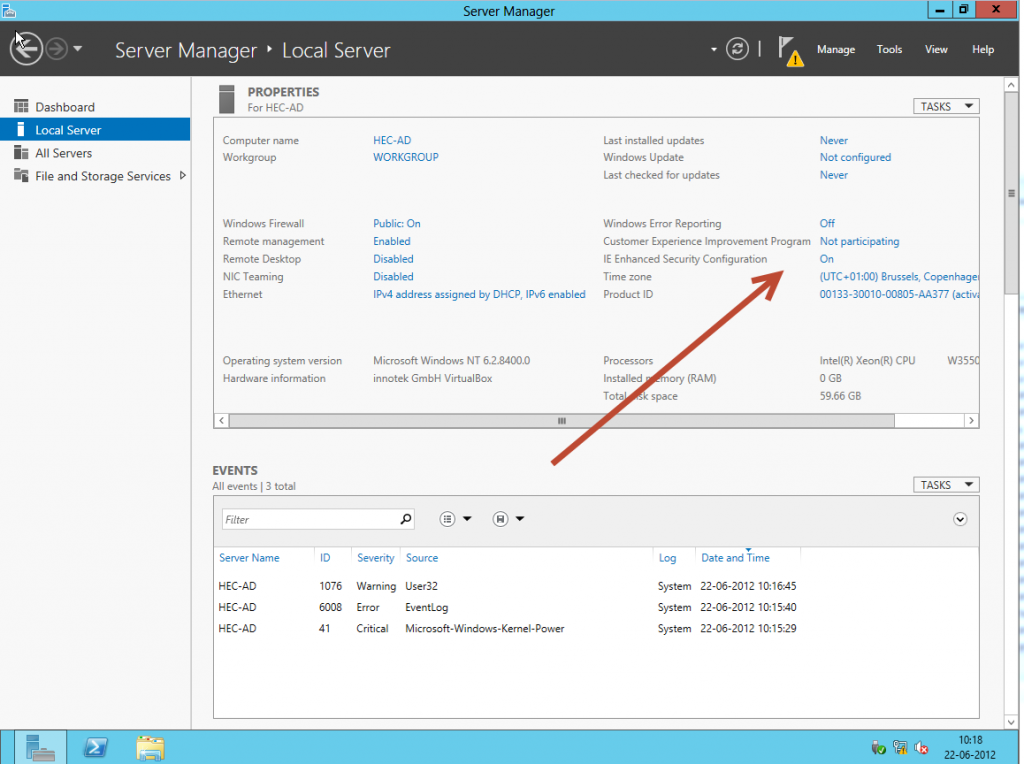Viewport: 1024px width, 764px height.
Task: Turn off IE Enhanced Security Configuration
Action: click(x=826, y=258)
